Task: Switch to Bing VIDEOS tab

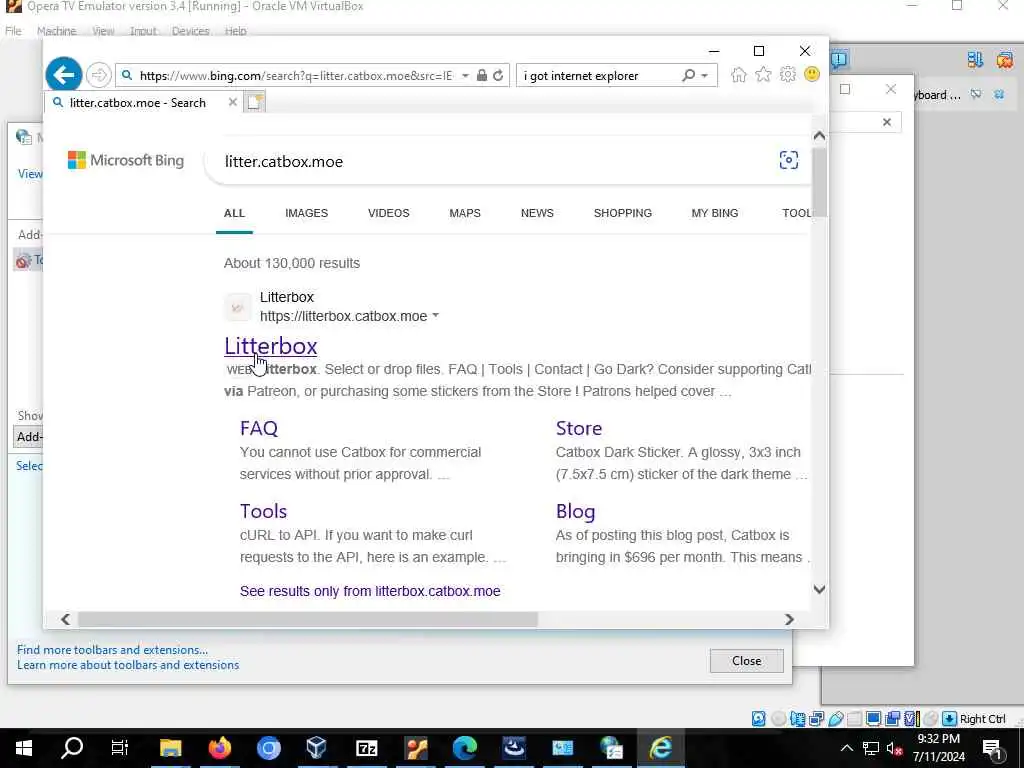Action: pos(389,213)
